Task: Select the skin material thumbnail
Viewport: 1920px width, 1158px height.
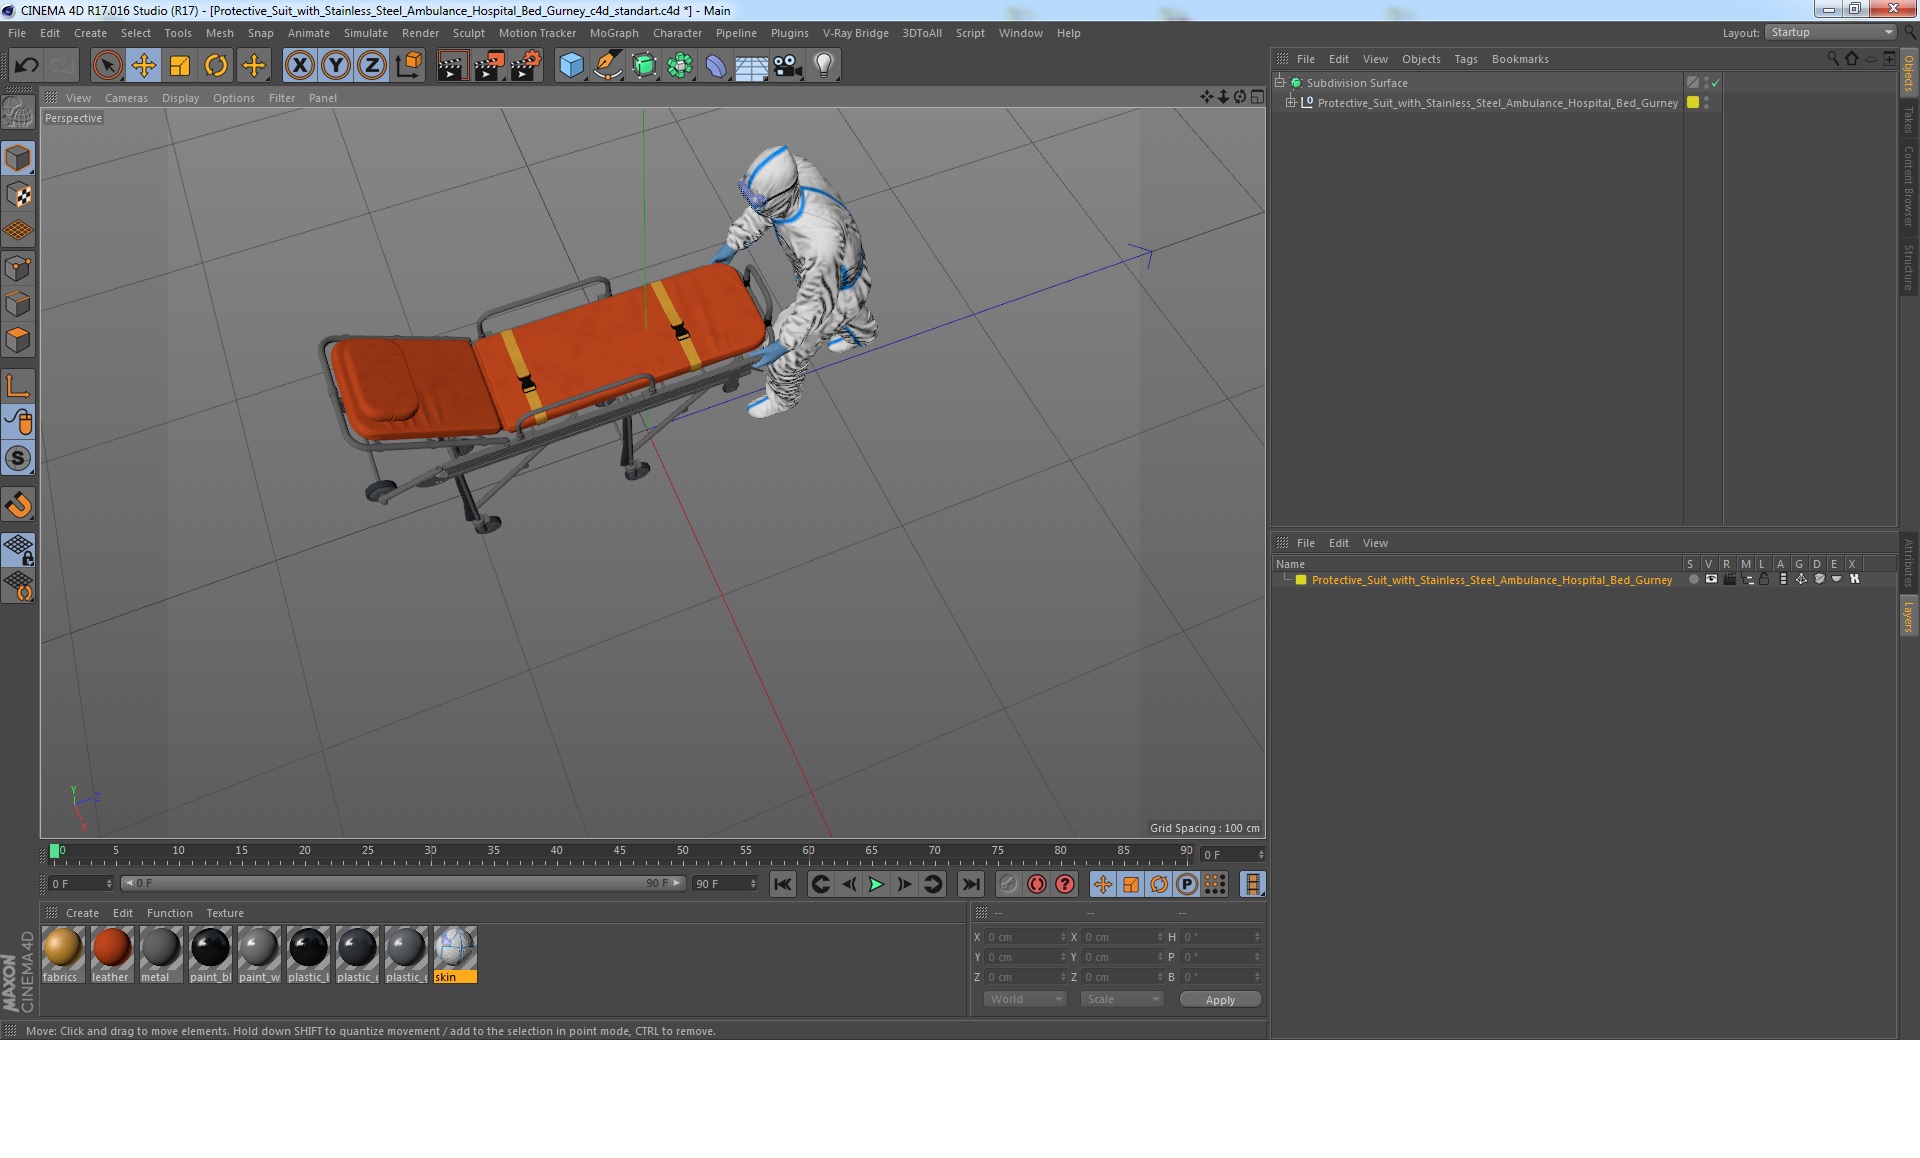Action: click(455, 954)
